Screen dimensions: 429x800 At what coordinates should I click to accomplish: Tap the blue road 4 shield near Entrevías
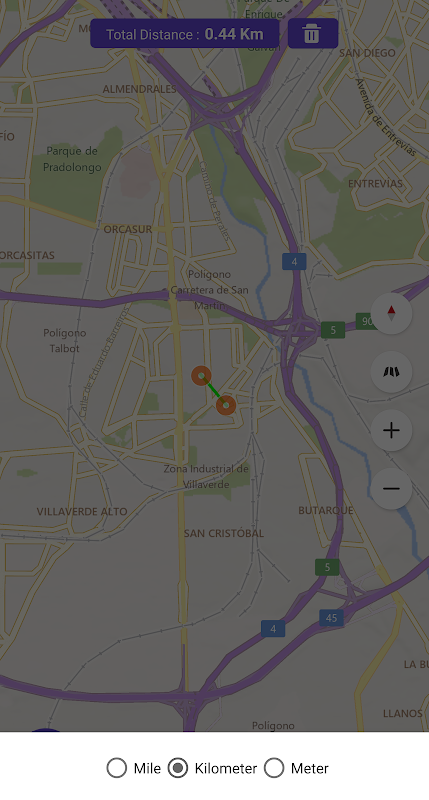click(x=294, y=262)
